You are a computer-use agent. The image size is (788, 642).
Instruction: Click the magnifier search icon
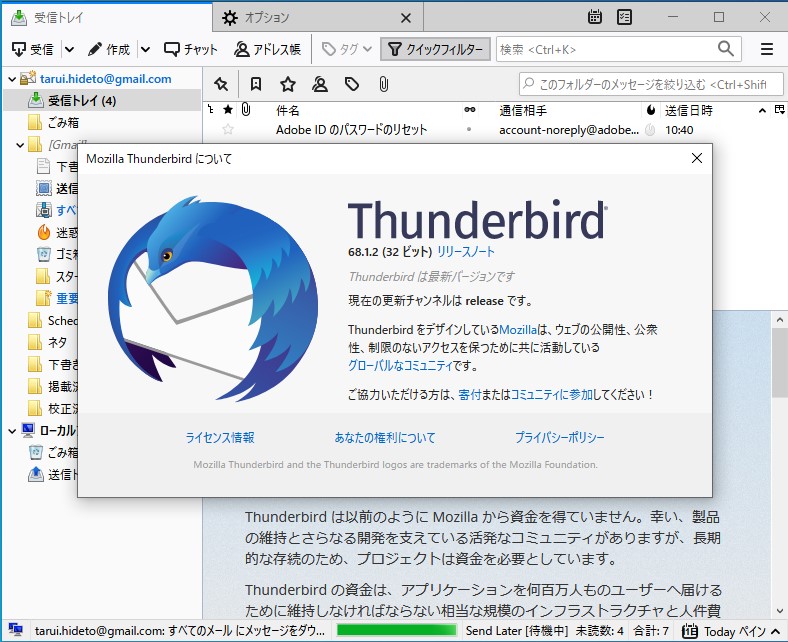coord(726,49)
